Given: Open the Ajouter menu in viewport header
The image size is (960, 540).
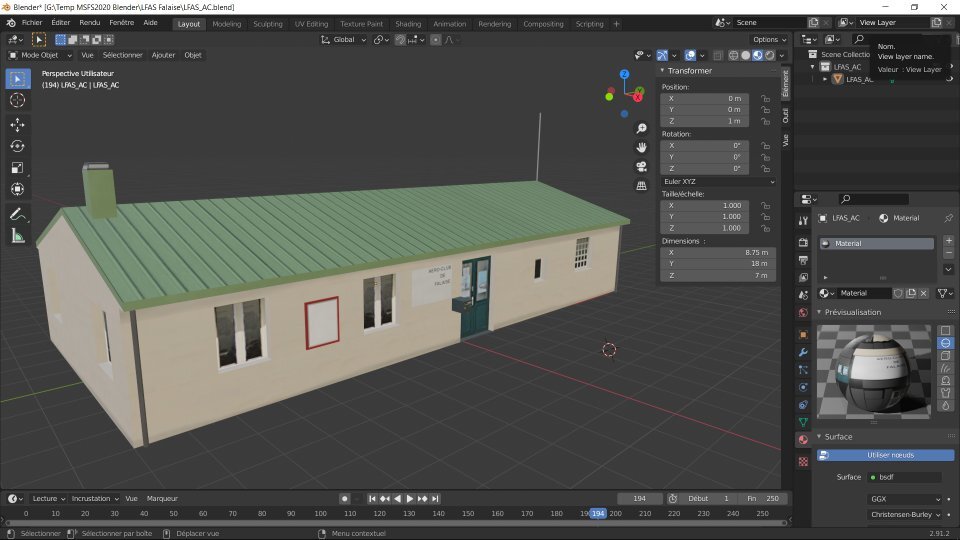Looking at the screenshot, I should pyautogui.click(x=163, y=55).
